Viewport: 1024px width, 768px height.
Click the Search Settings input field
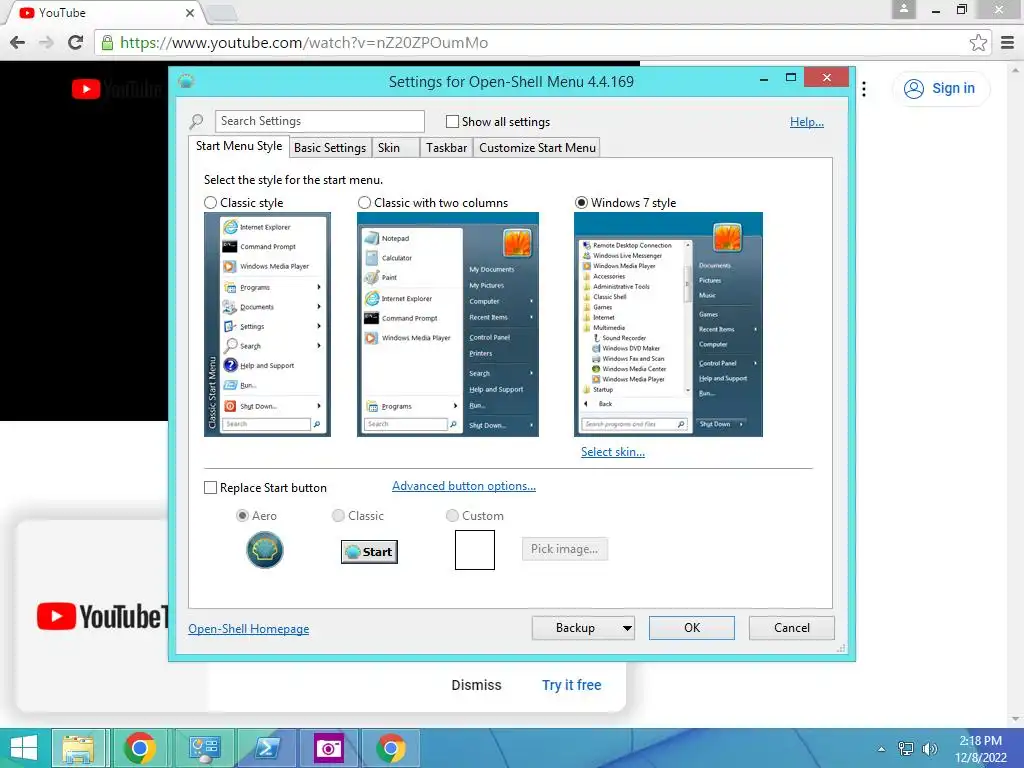[319, 121]
